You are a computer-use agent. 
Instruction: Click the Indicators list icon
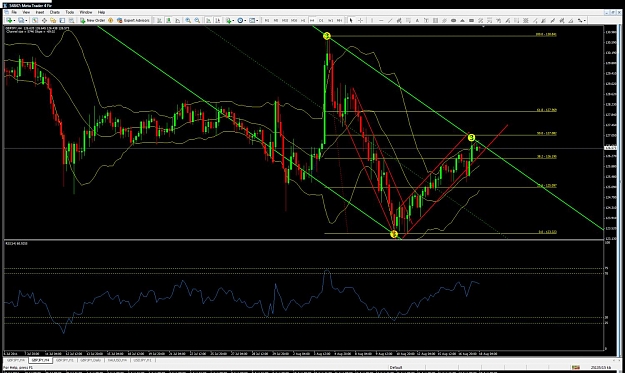[228, 20]
